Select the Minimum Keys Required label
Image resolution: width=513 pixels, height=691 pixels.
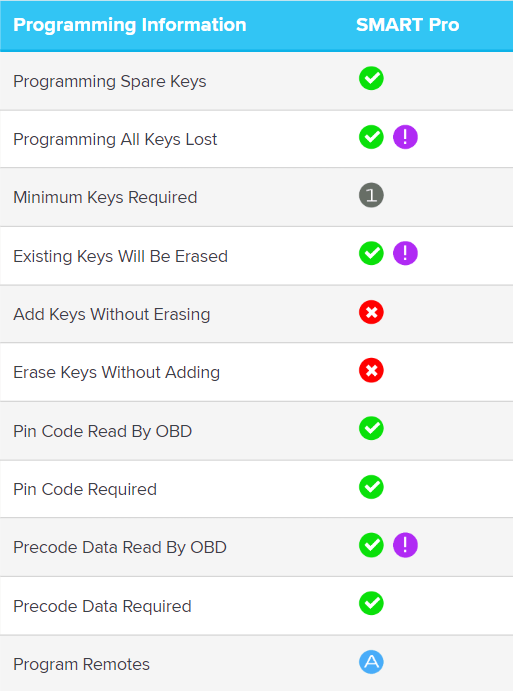[x=105, y=197]
